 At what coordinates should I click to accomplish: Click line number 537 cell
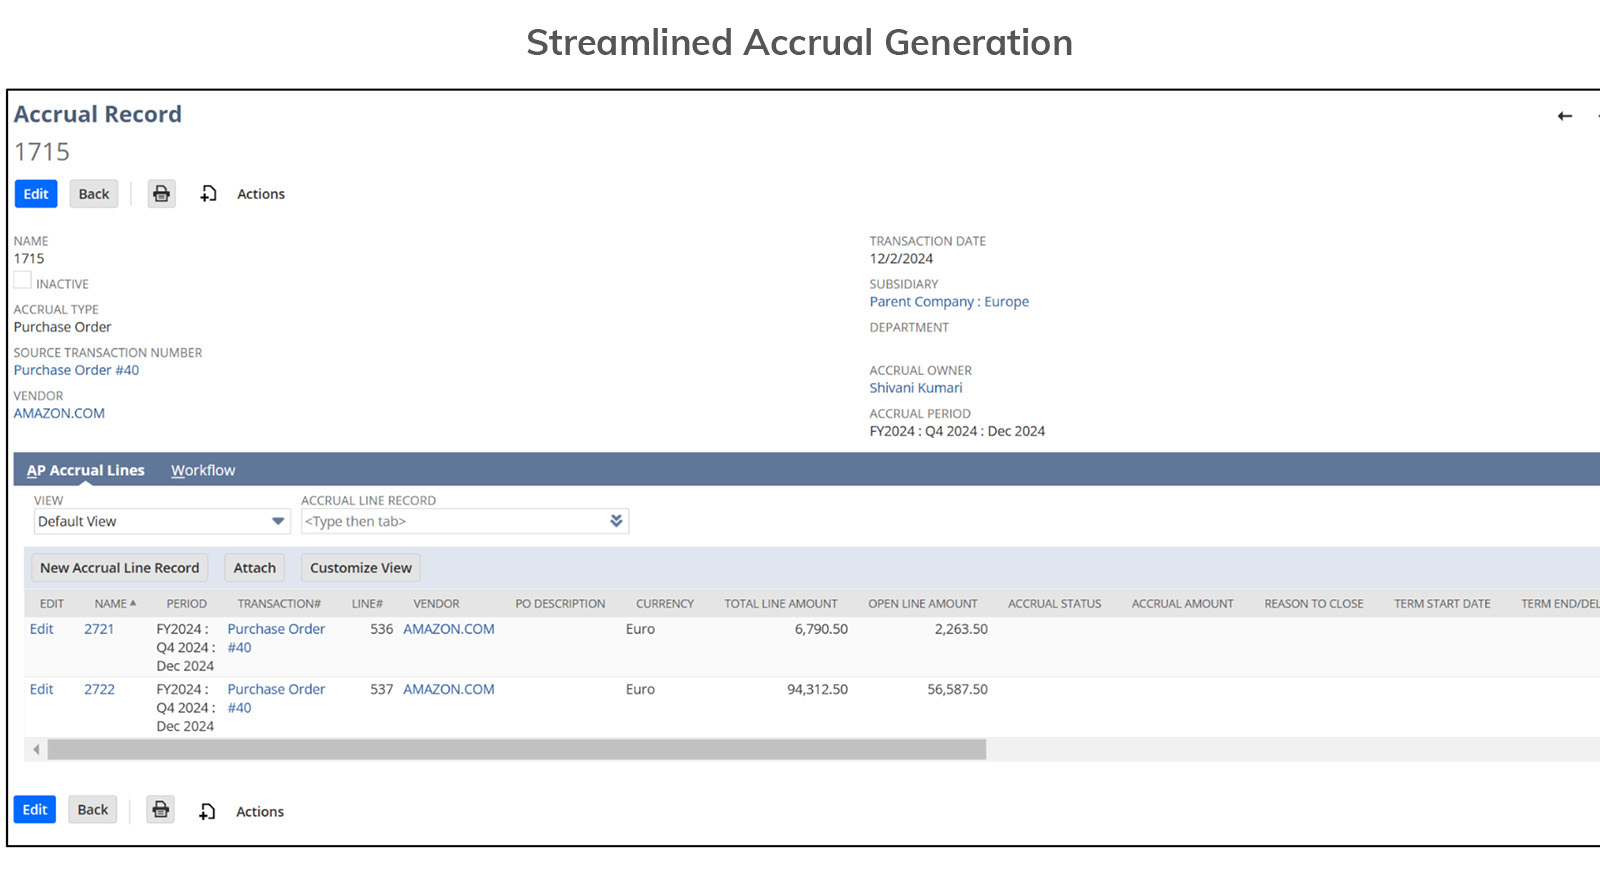click(381, 689)
